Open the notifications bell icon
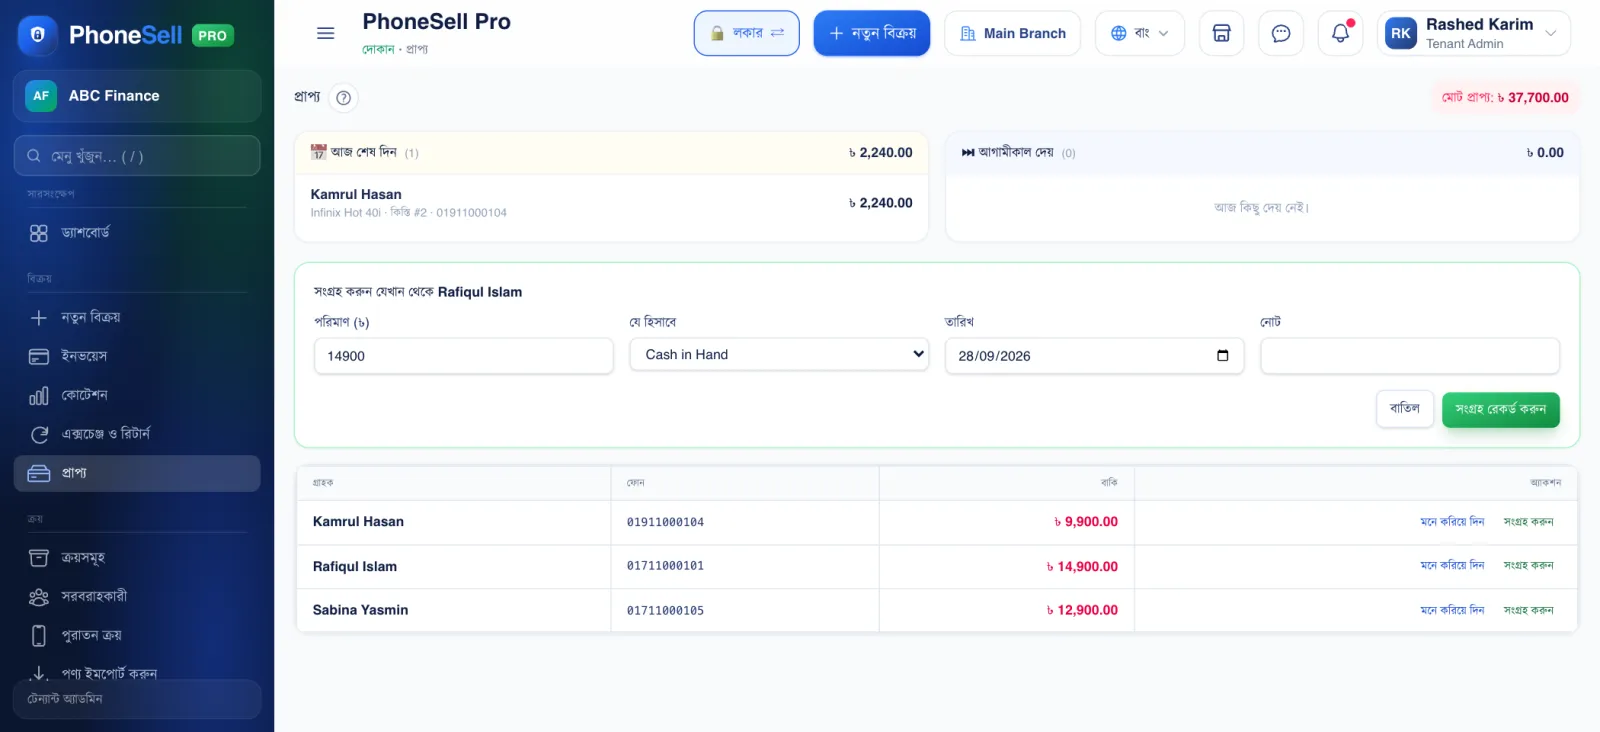This screenshot has width=1600, height=732. click(x=1340, y=33)
